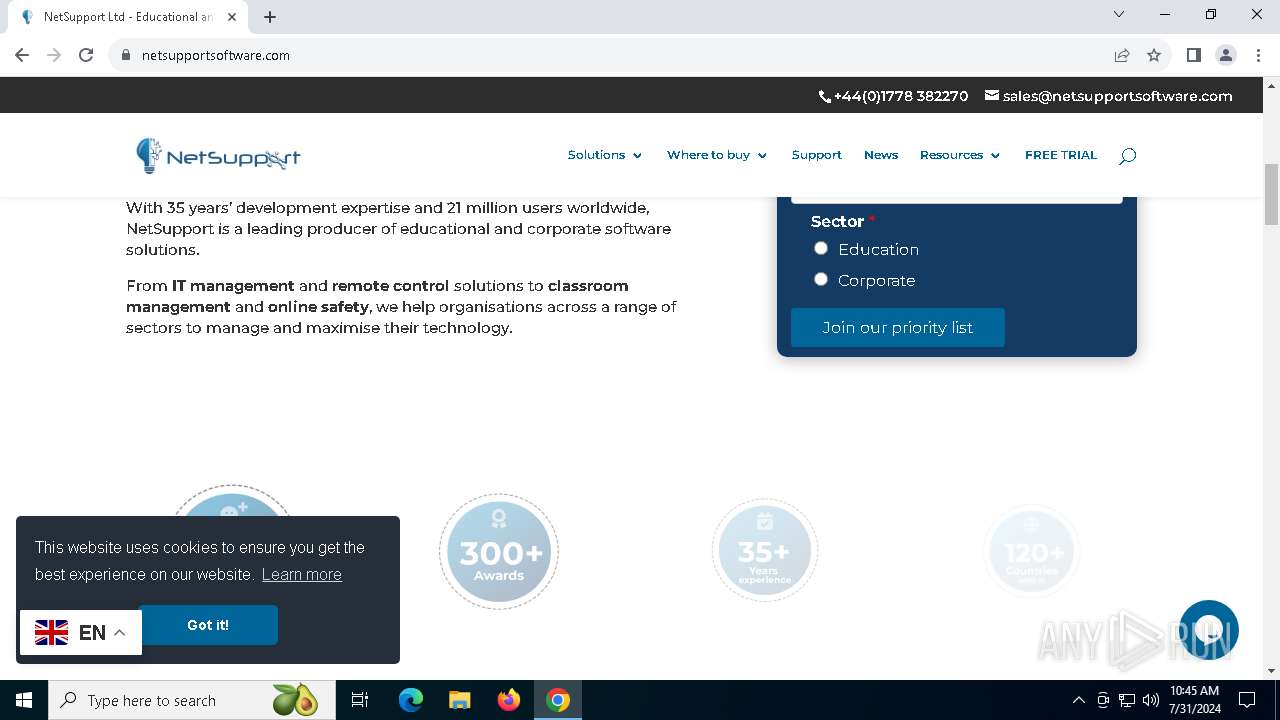Open the notification center icon
Image resolution: width=1280 pixels, height=720 pixels.
coord(1247,700)
